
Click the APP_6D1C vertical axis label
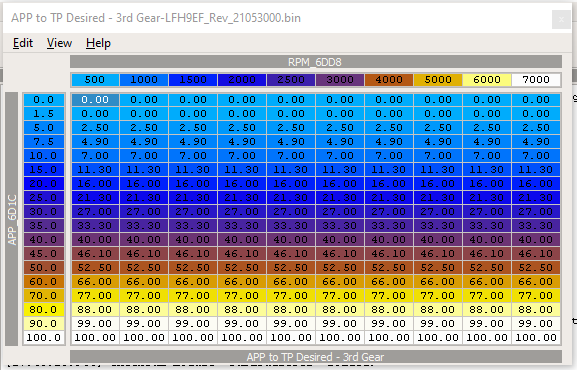click(12, 219)
